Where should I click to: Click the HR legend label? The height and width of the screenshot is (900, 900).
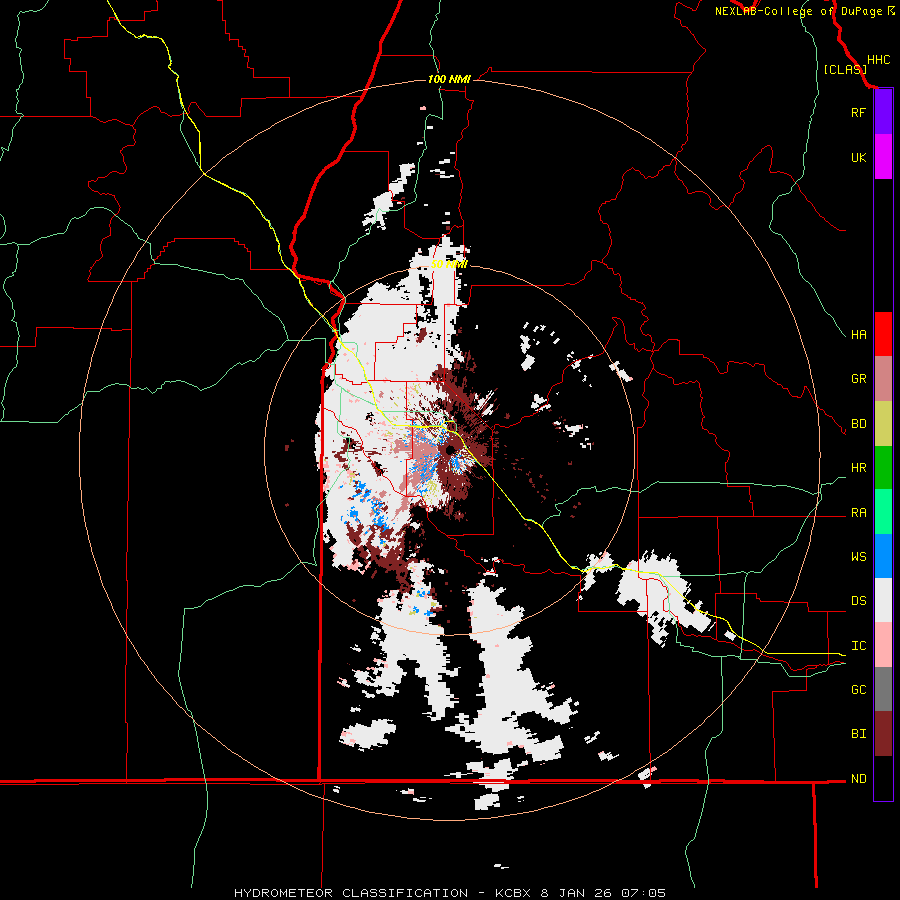click(x=858, y=468)
